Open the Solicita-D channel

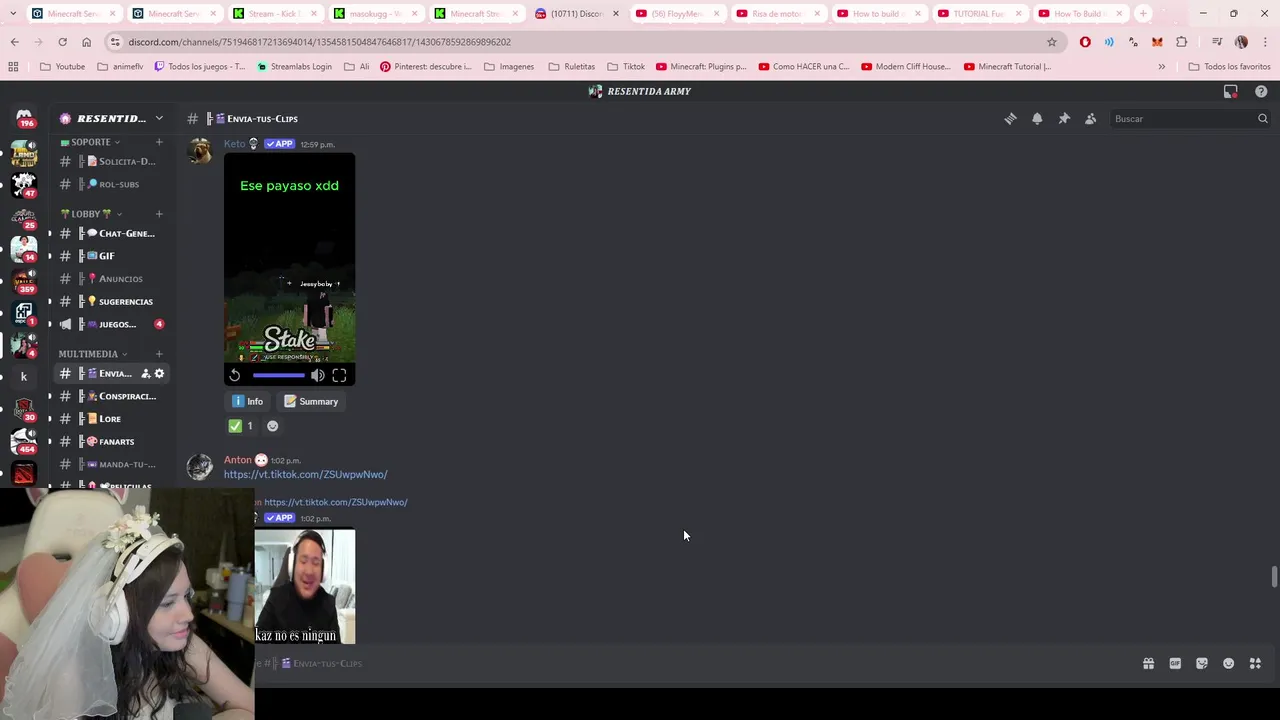point(110,161)
